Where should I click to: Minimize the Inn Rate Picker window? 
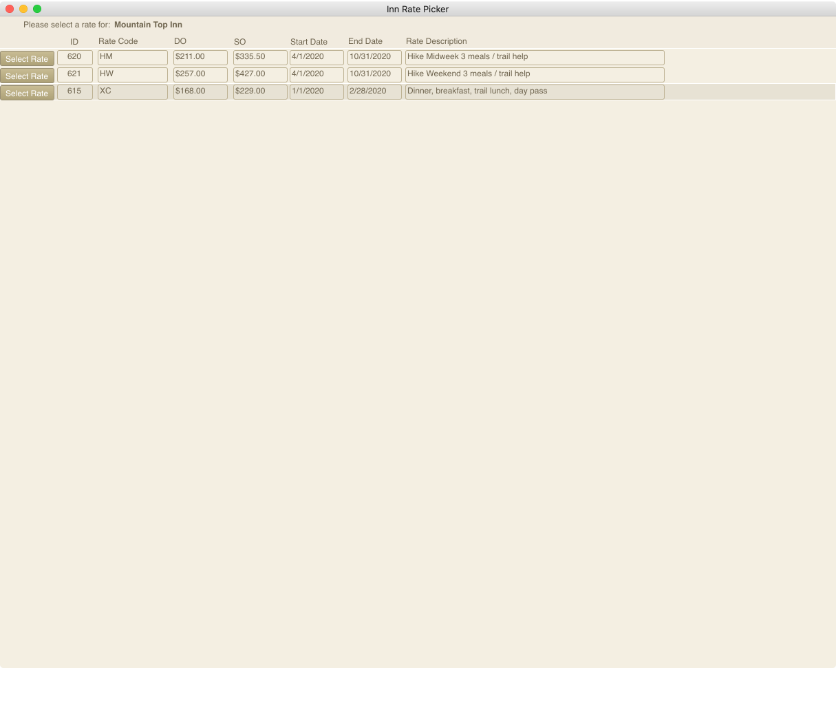coord(24,9)
